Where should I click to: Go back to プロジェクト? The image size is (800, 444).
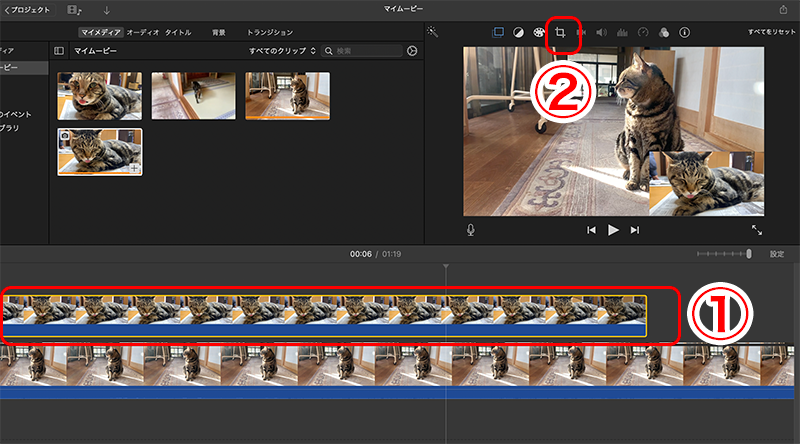pyautogui.click(x=27, y=9)
